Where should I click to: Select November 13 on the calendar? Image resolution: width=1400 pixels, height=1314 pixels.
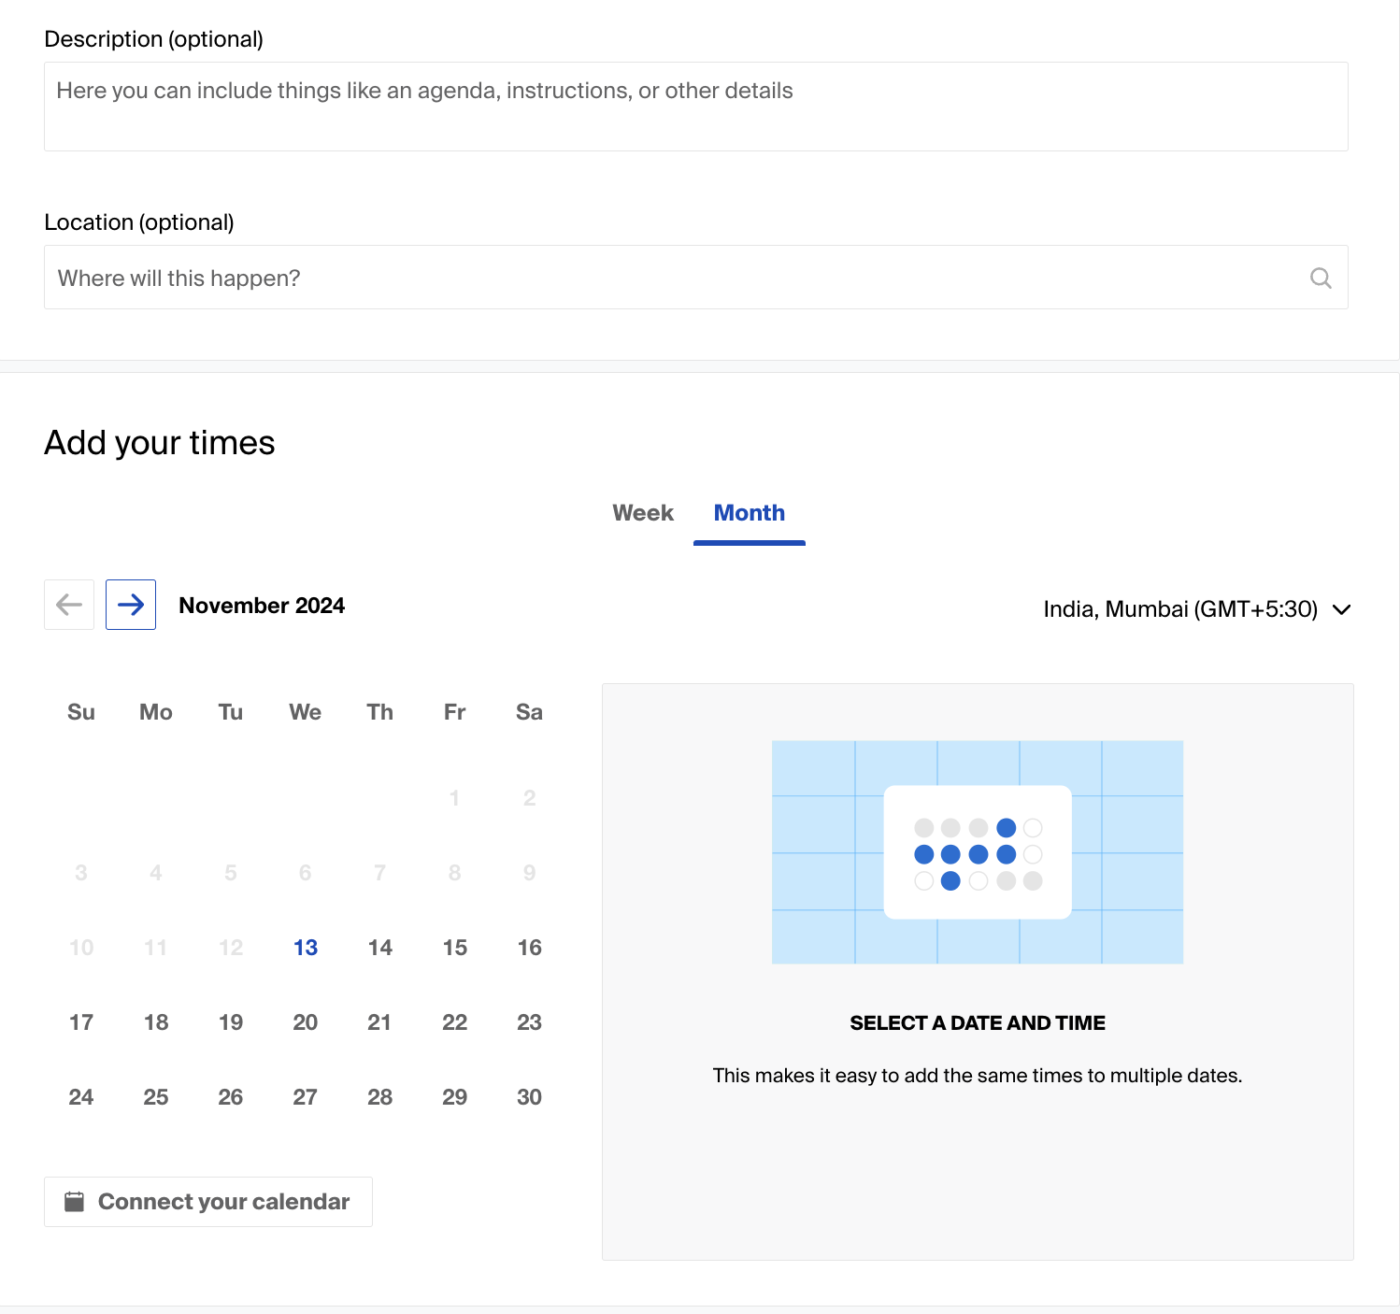[305, 947]
